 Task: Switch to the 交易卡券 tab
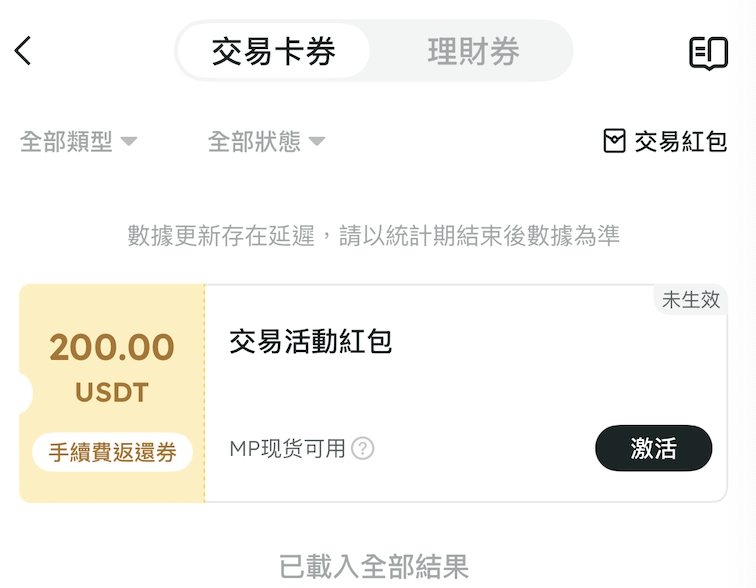(x=273, y=51)
